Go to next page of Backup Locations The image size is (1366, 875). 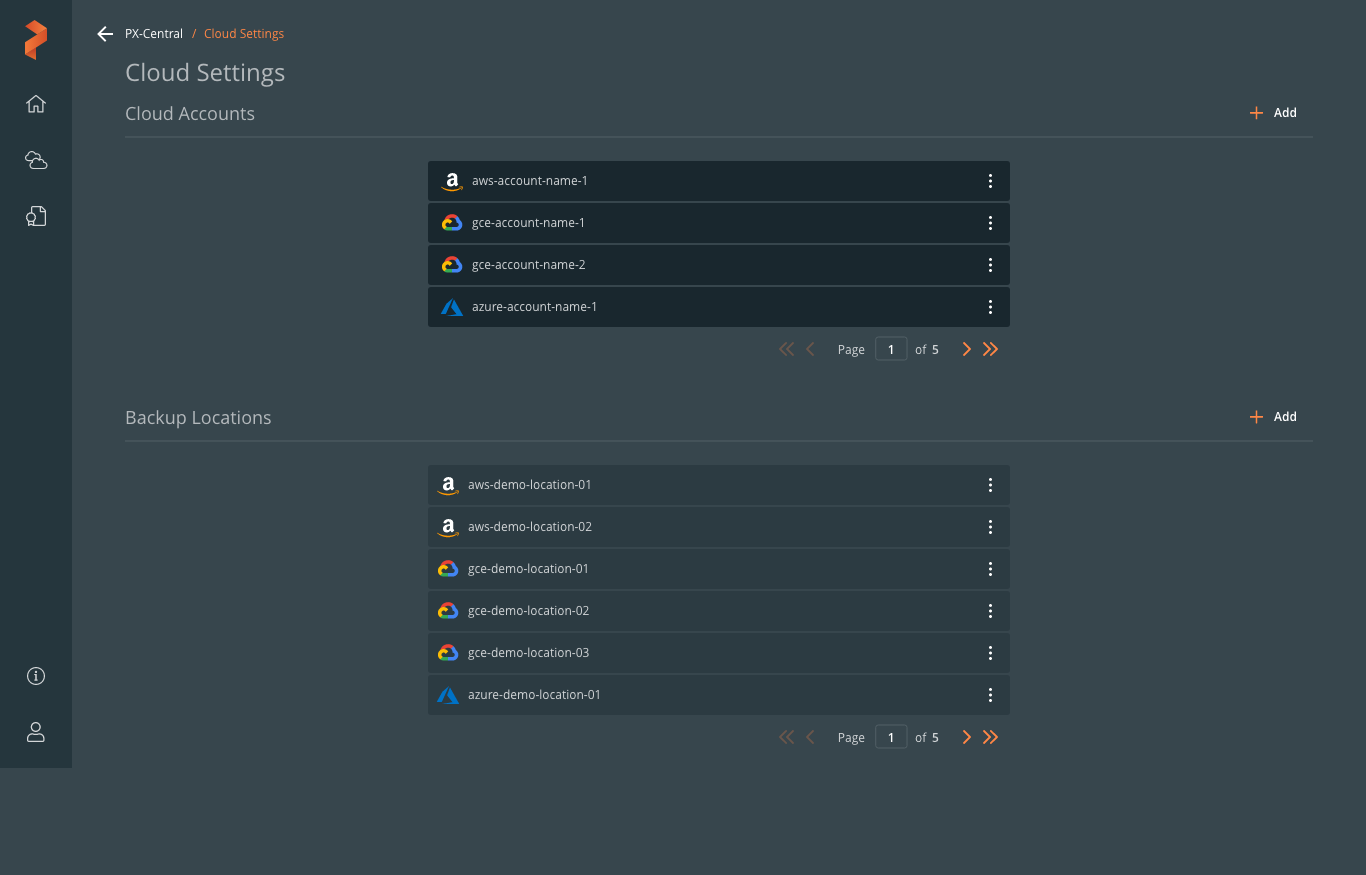[x=966, y=737]
